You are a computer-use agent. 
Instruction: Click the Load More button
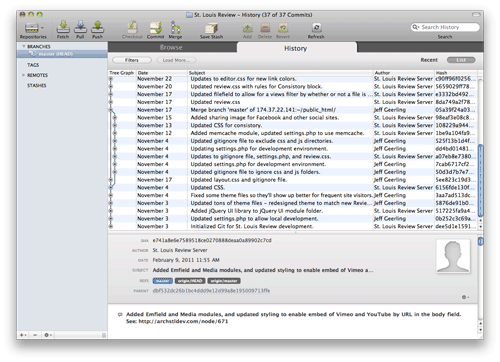pyautogui.click(x=176, y=60)
